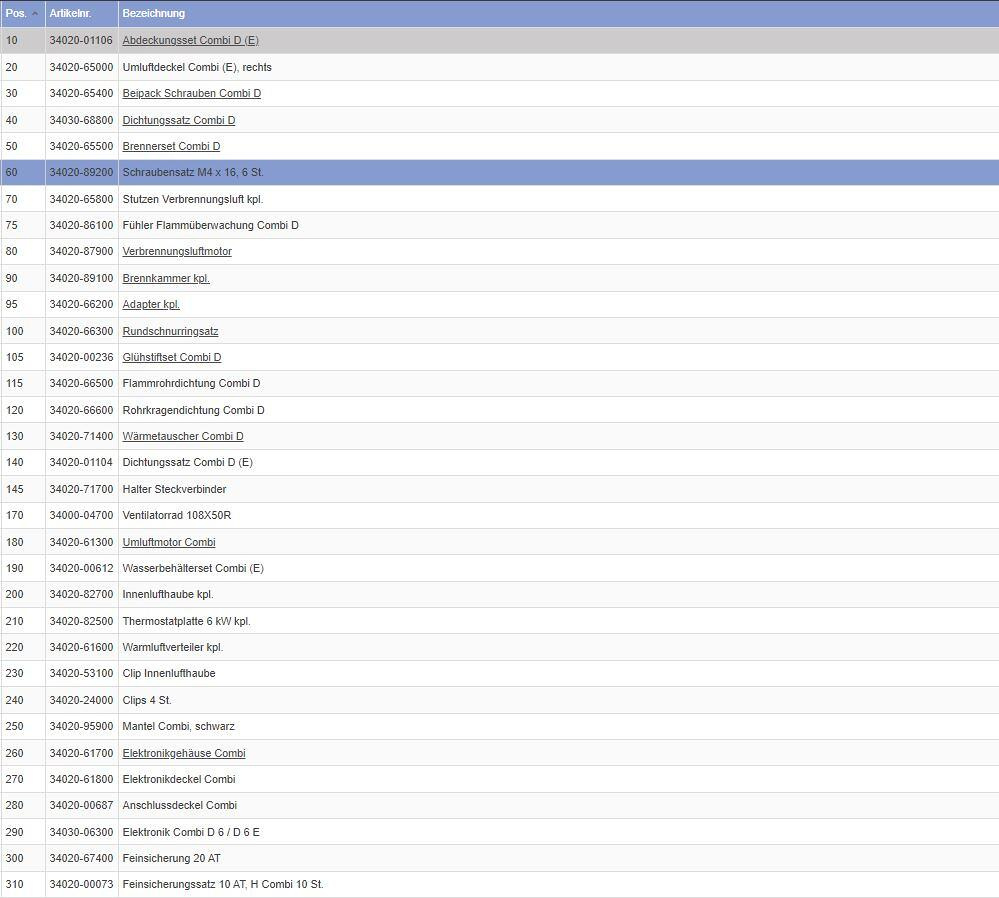The image size is (999, 898).
Task: Open the Brennkammer kpl. link
Action: point(166,278)
